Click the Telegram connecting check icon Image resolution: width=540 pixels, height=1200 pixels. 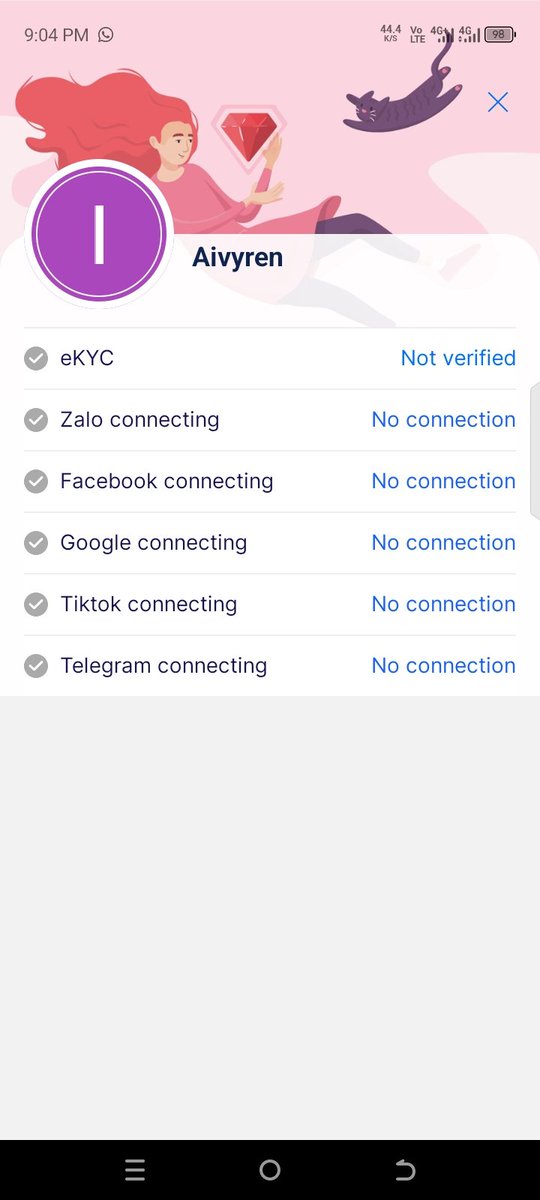coord(36,666)
